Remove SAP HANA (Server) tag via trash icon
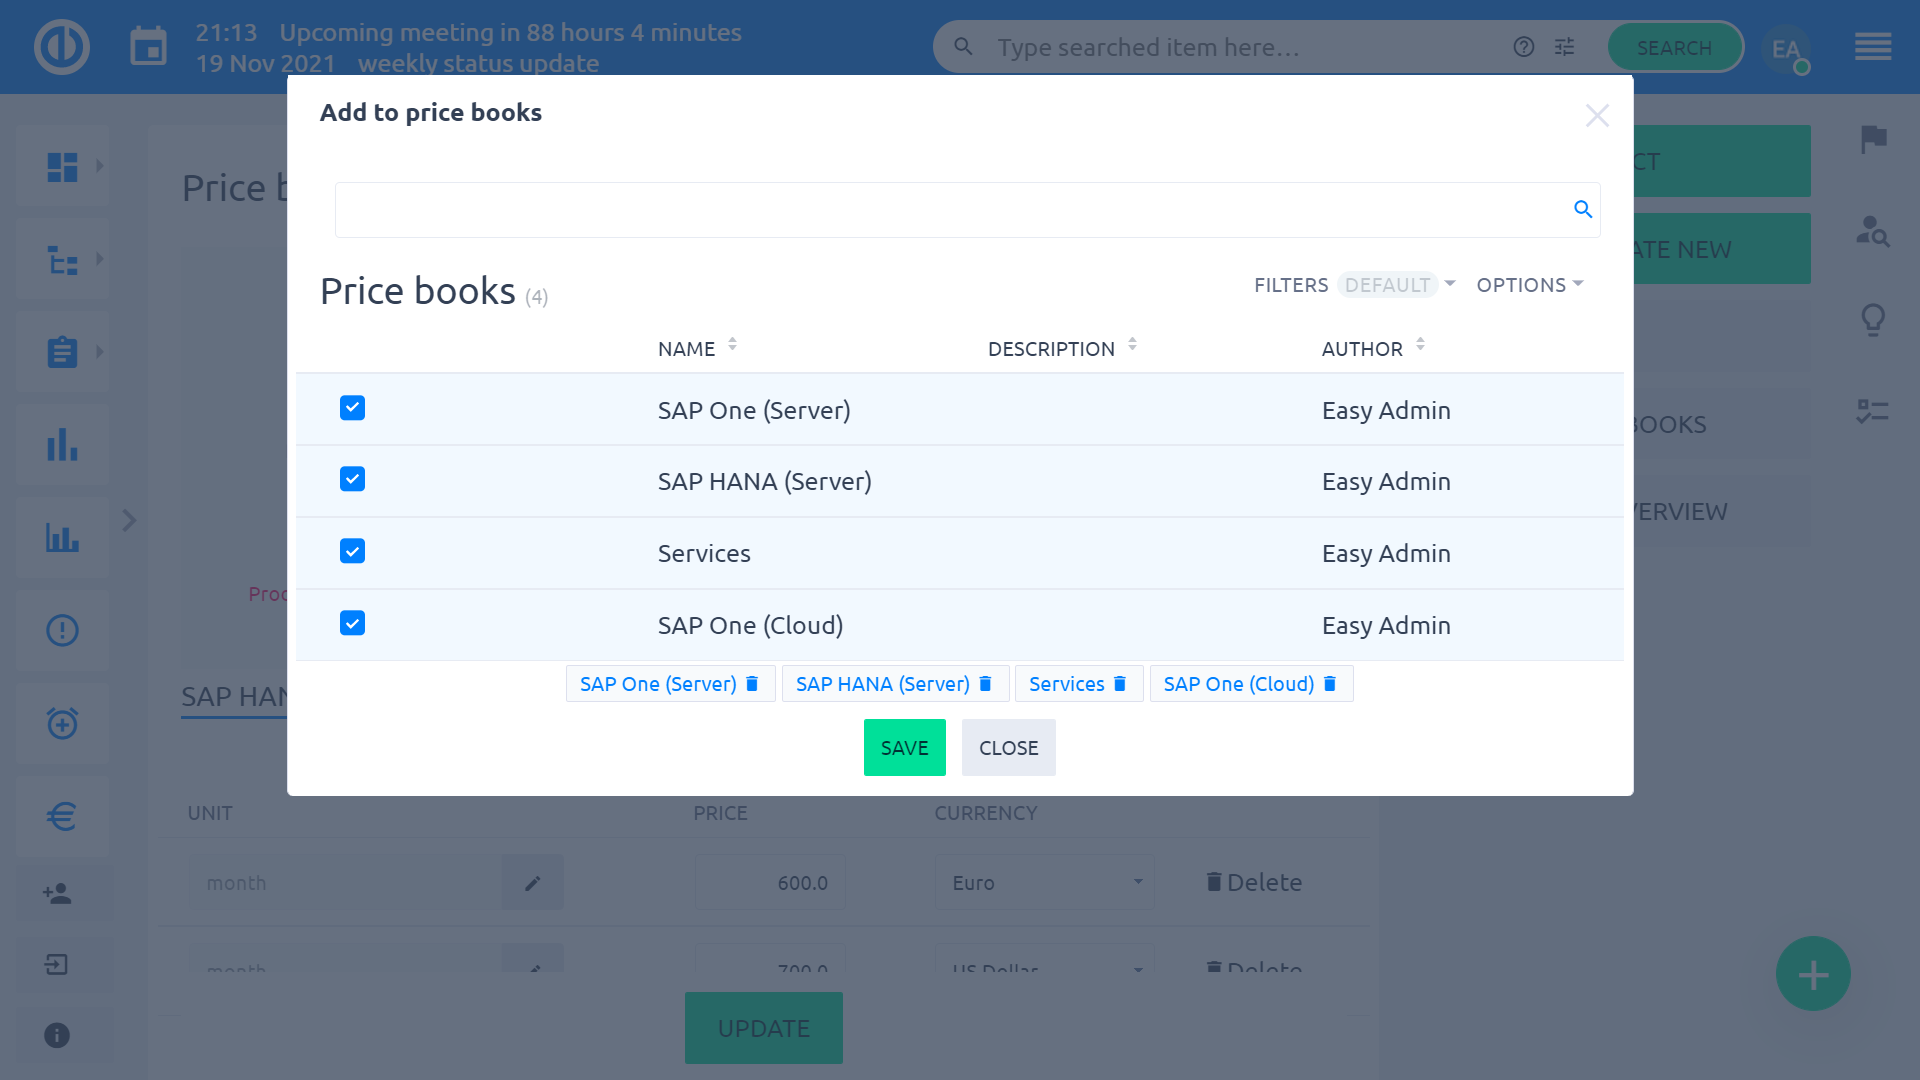Image resolution: width=1920 pixels, height=1080 pixels. (x=985, y=684)
